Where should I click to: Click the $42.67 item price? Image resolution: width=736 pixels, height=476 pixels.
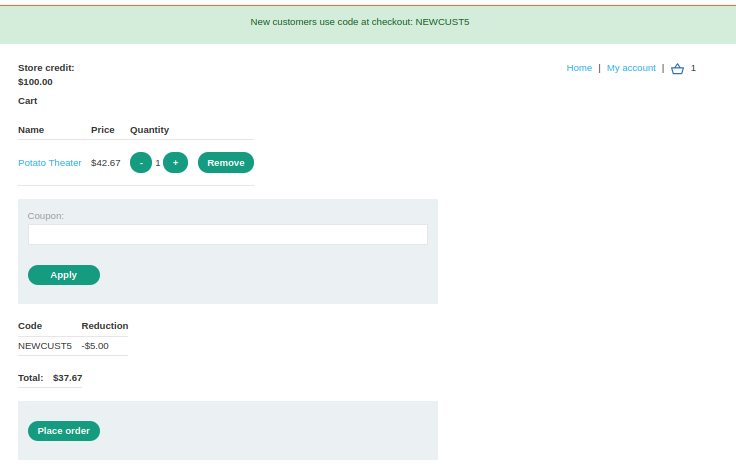coord(105,163)
